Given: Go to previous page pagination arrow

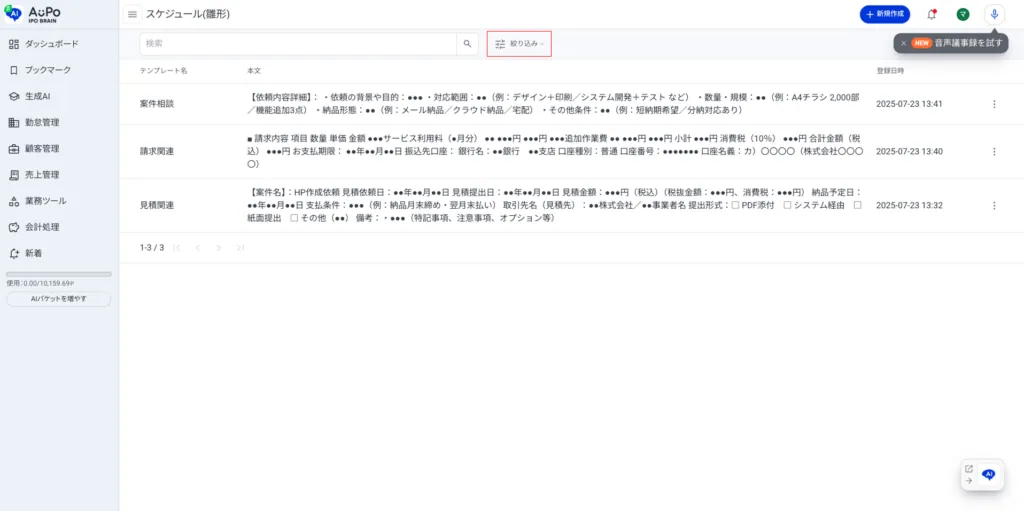Looking at the screenshot, I should (x=198, y=248).
